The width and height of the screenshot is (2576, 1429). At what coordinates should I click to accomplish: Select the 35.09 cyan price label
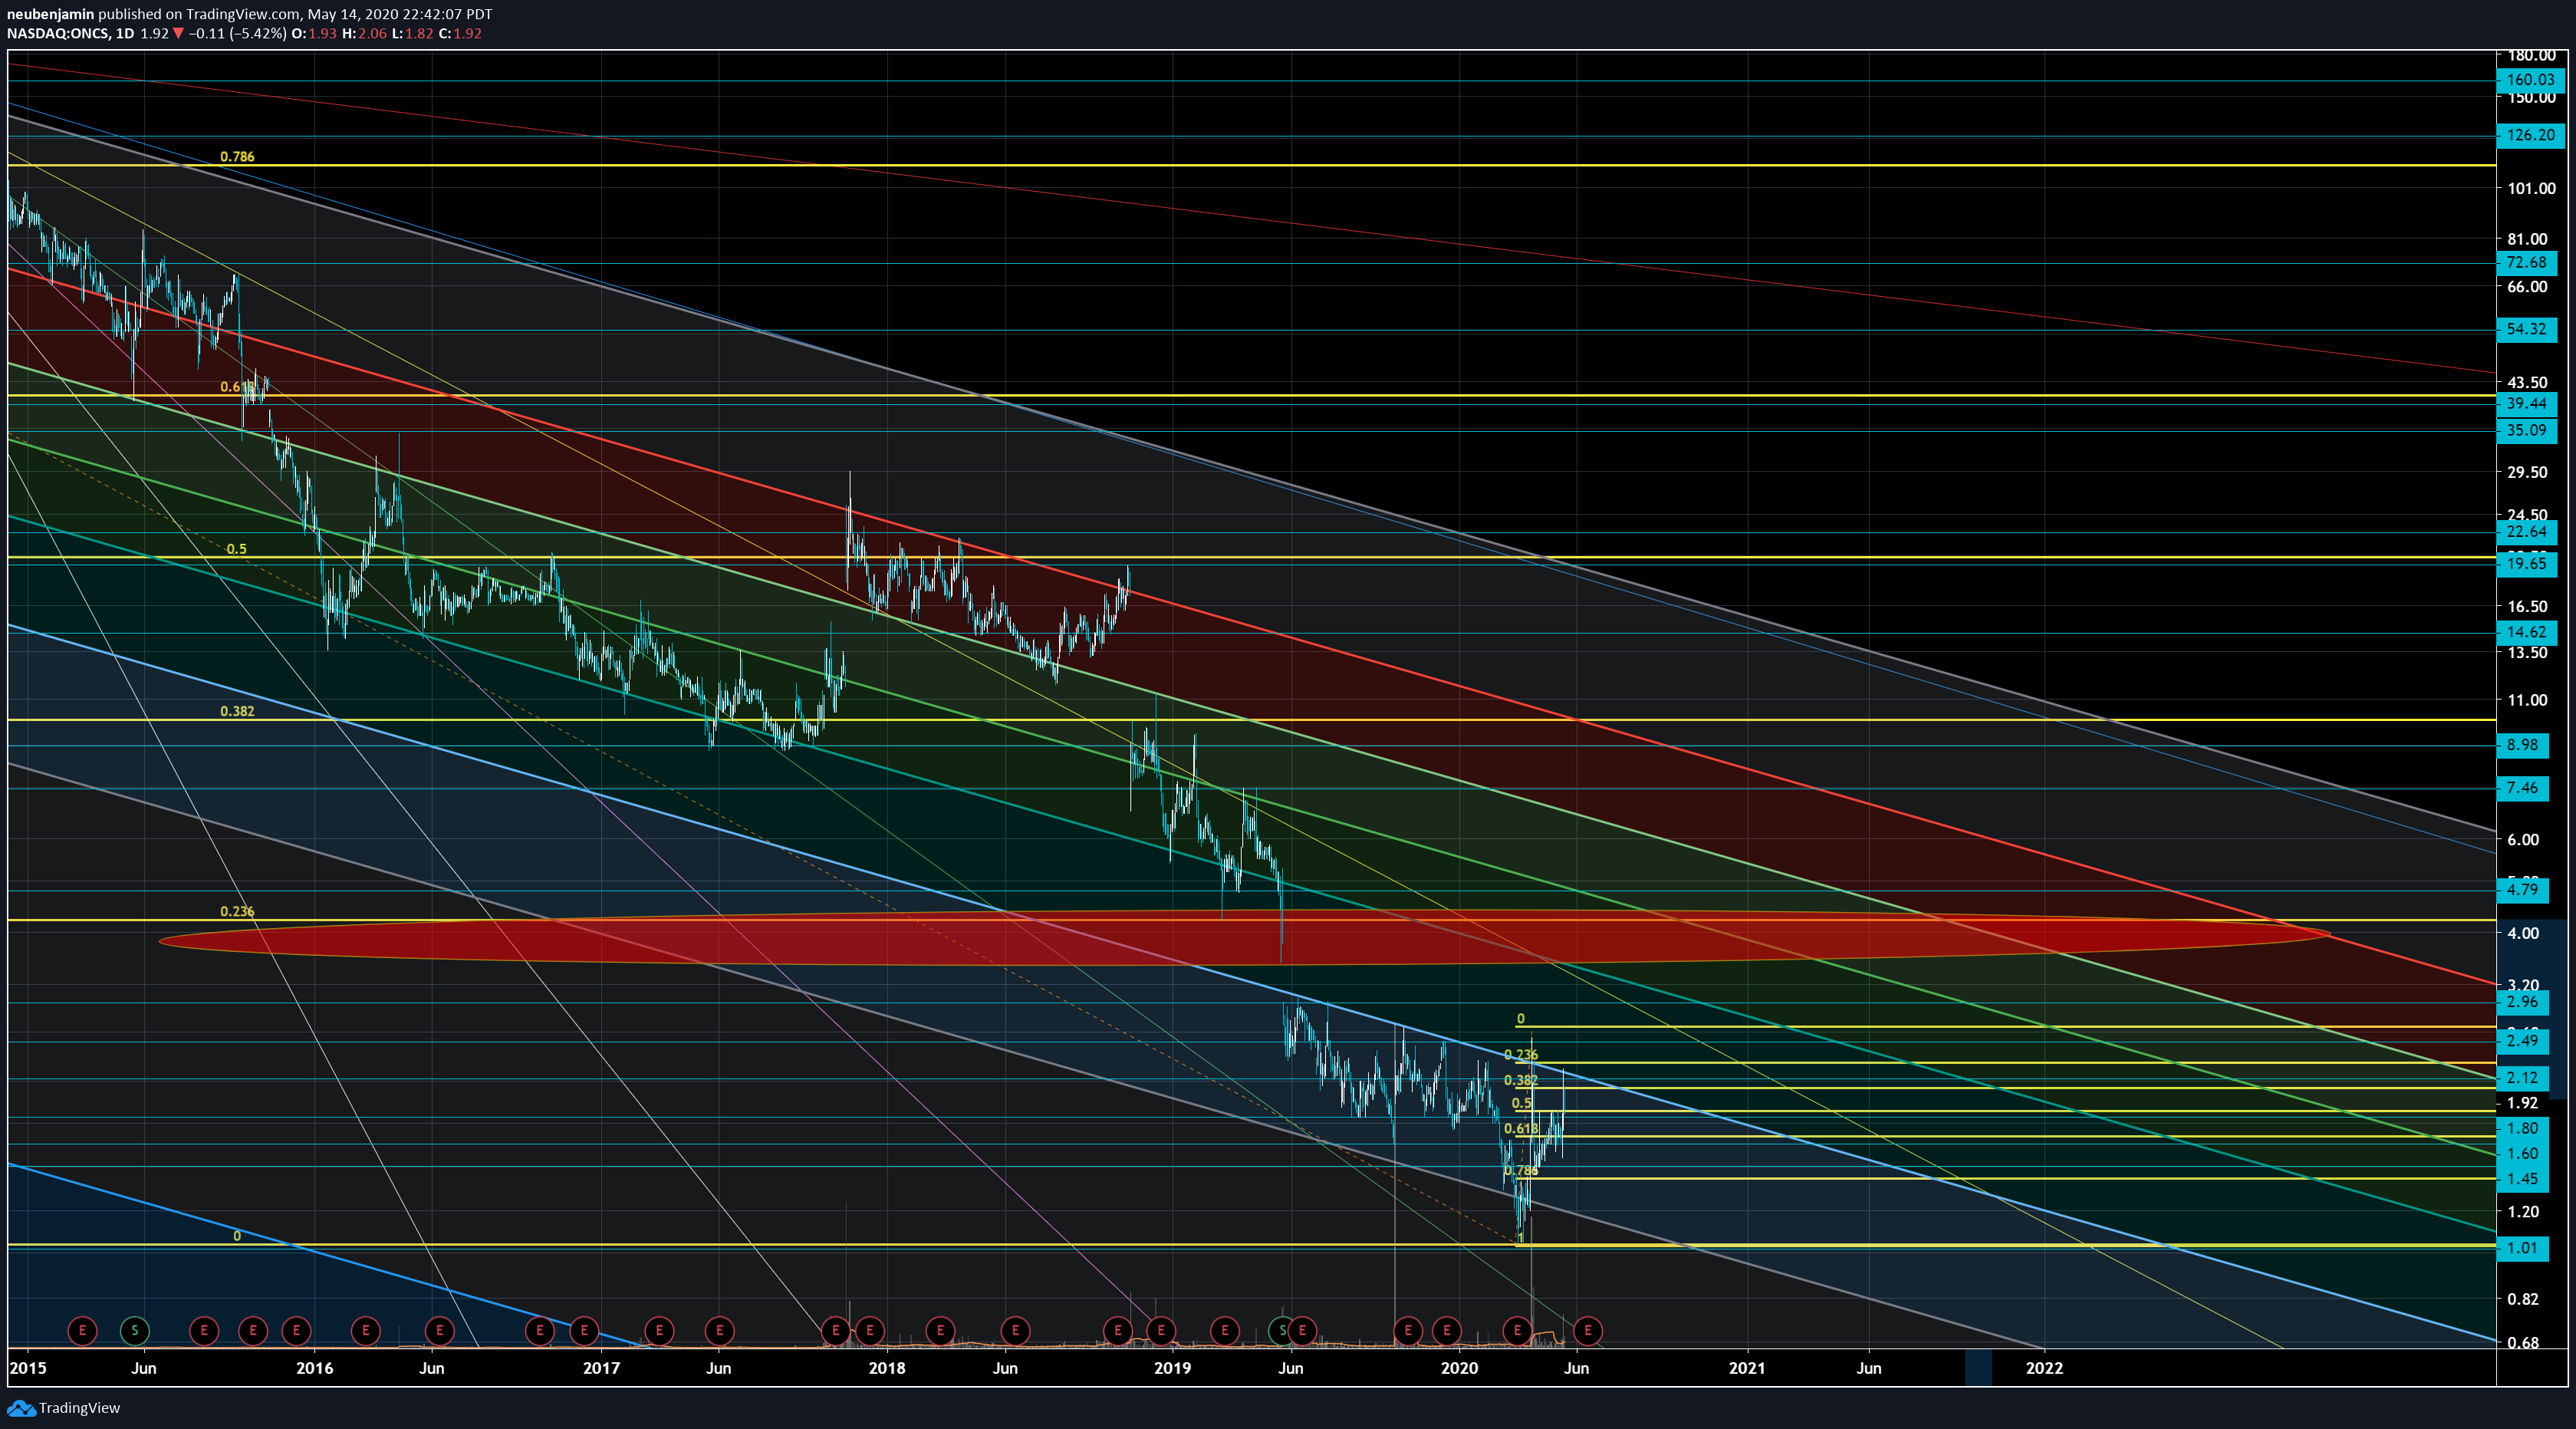tap(2527, 431)
